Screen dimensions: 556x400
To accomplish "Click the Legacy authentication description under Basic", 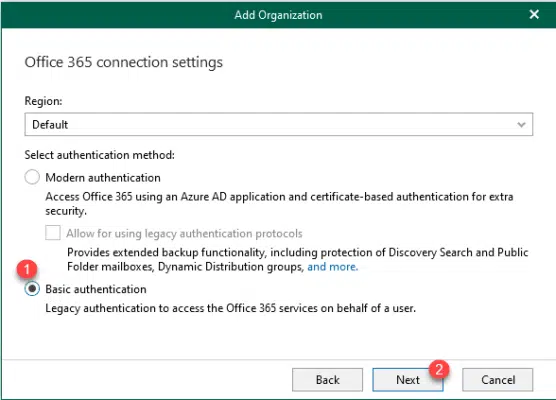I will point(230,308).
